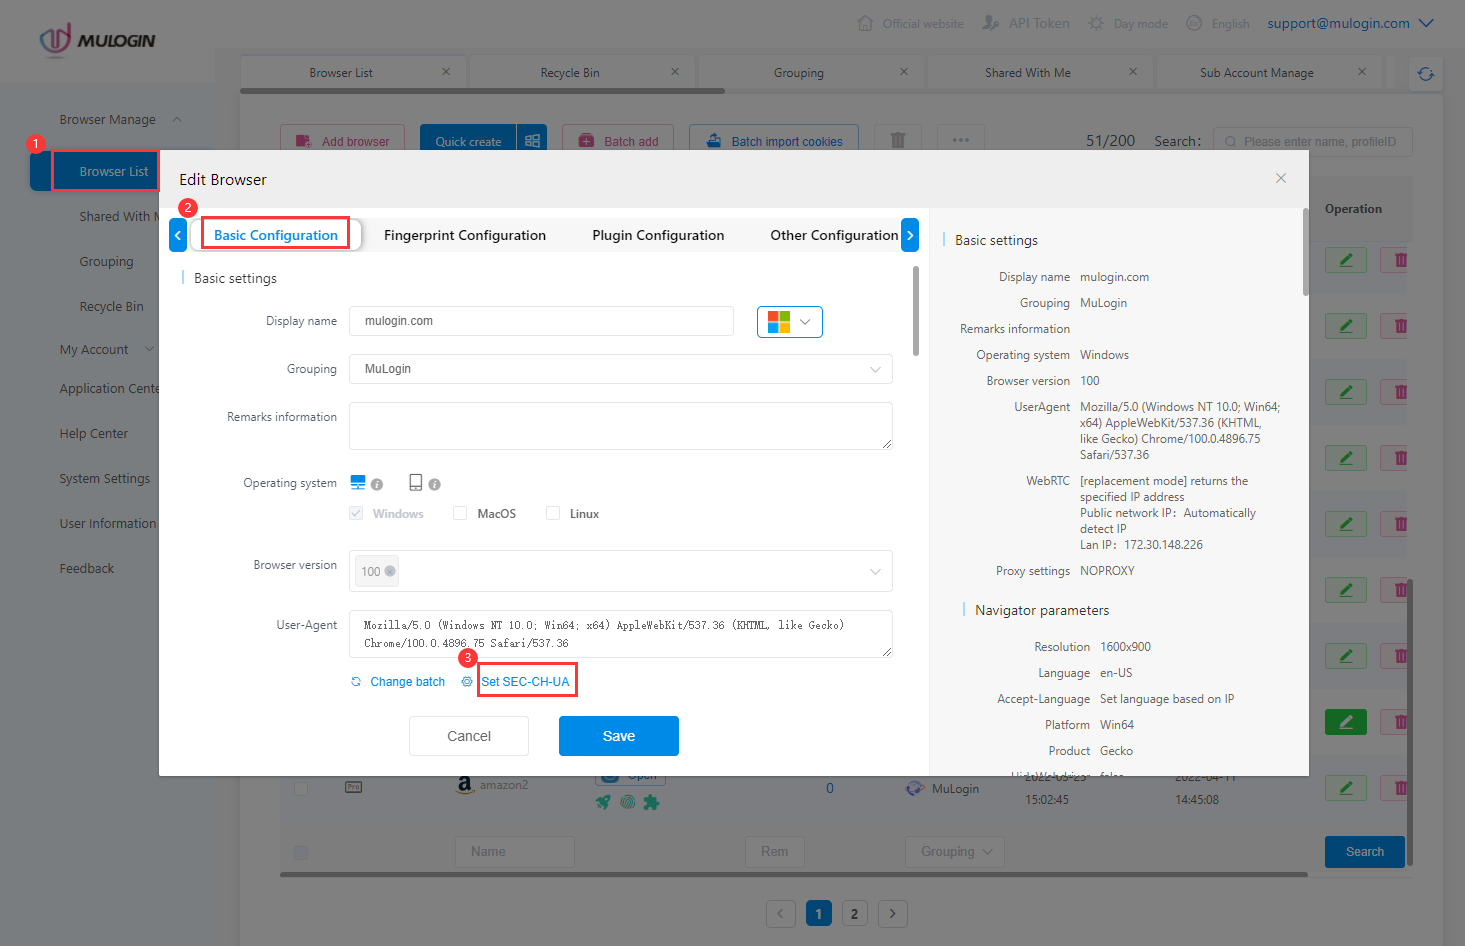
Task: Select the fingerprint icon beside amazon2
Action: [627, 802]
